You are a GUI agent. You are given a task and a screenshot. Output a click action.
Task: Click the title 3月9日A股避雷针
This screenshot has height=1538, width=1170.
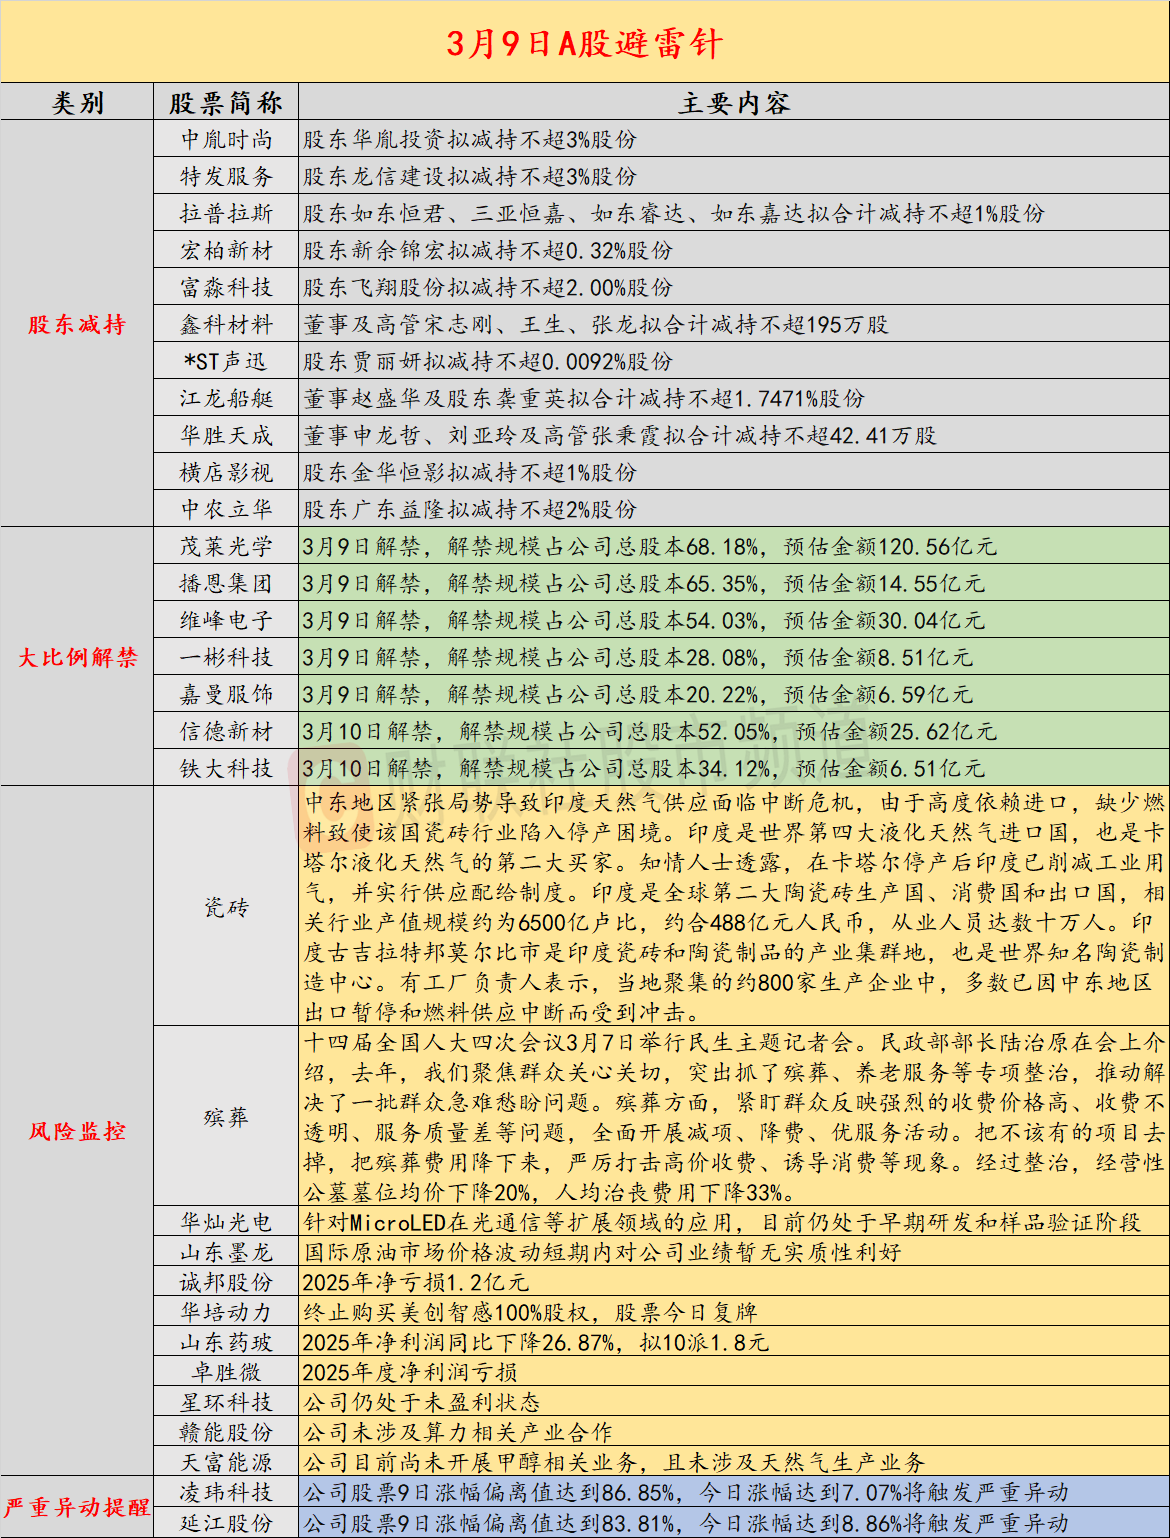click(x=585, y=43)
